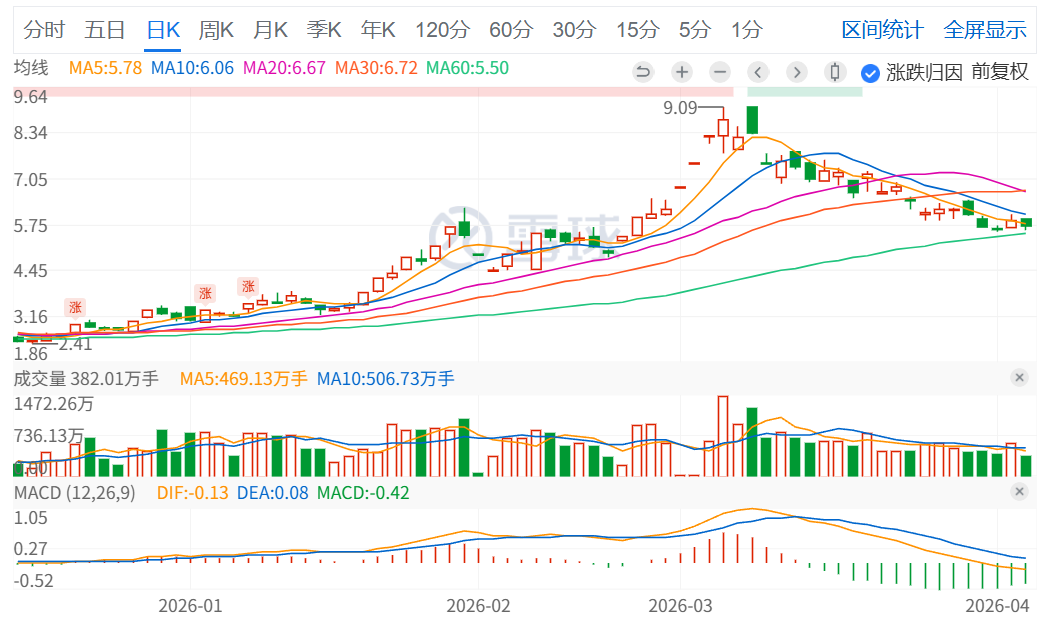Switch to the 60分 chart tab
1042x622 pixels.
tap(510, 30)
